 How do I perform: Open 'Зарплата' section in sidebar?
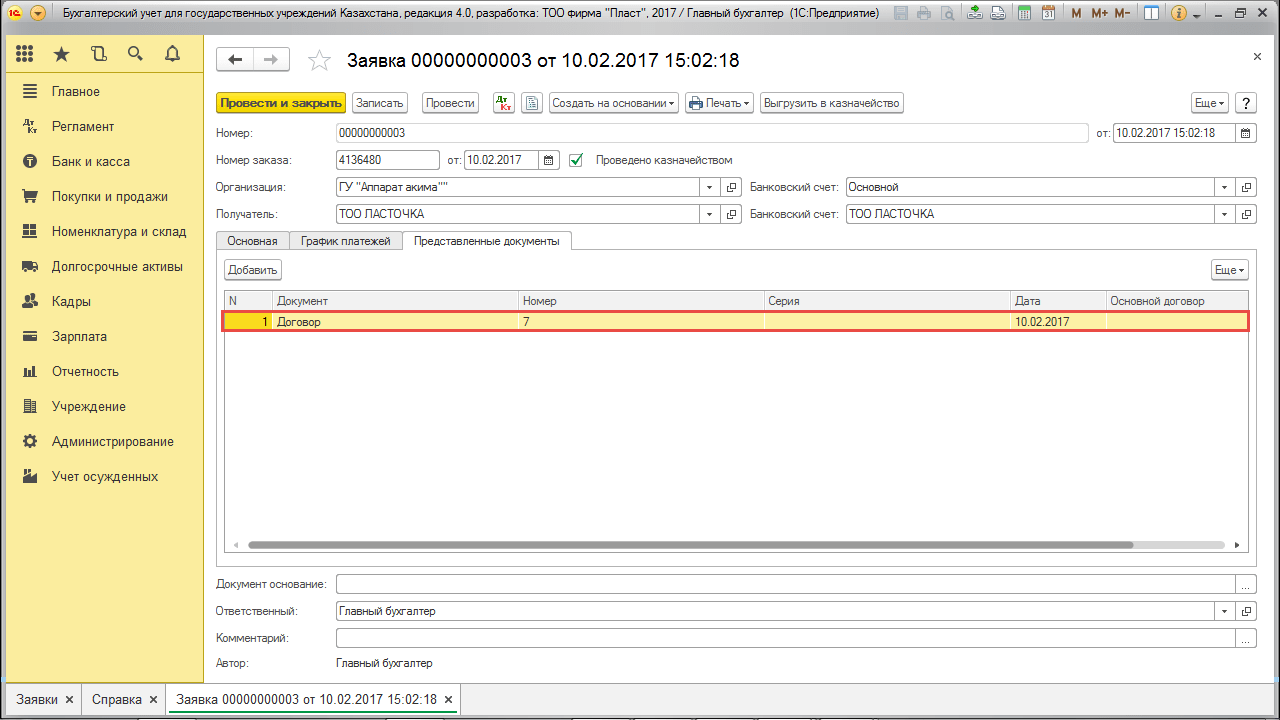[79, 337]
